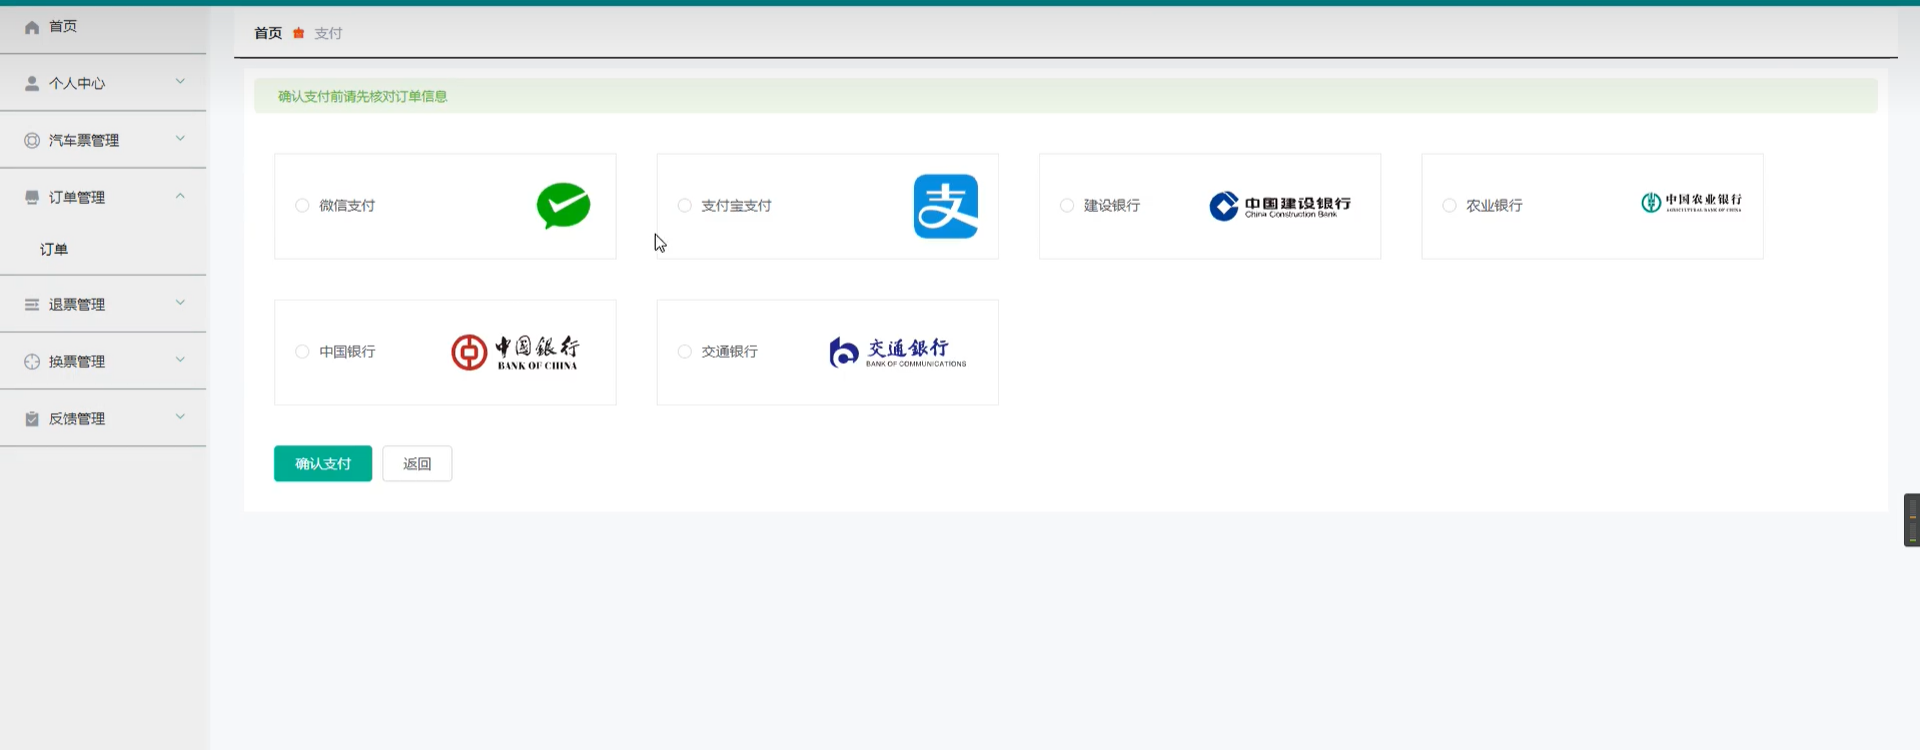
Task: Click the 确认支付 button
Action: click(323, 464)
